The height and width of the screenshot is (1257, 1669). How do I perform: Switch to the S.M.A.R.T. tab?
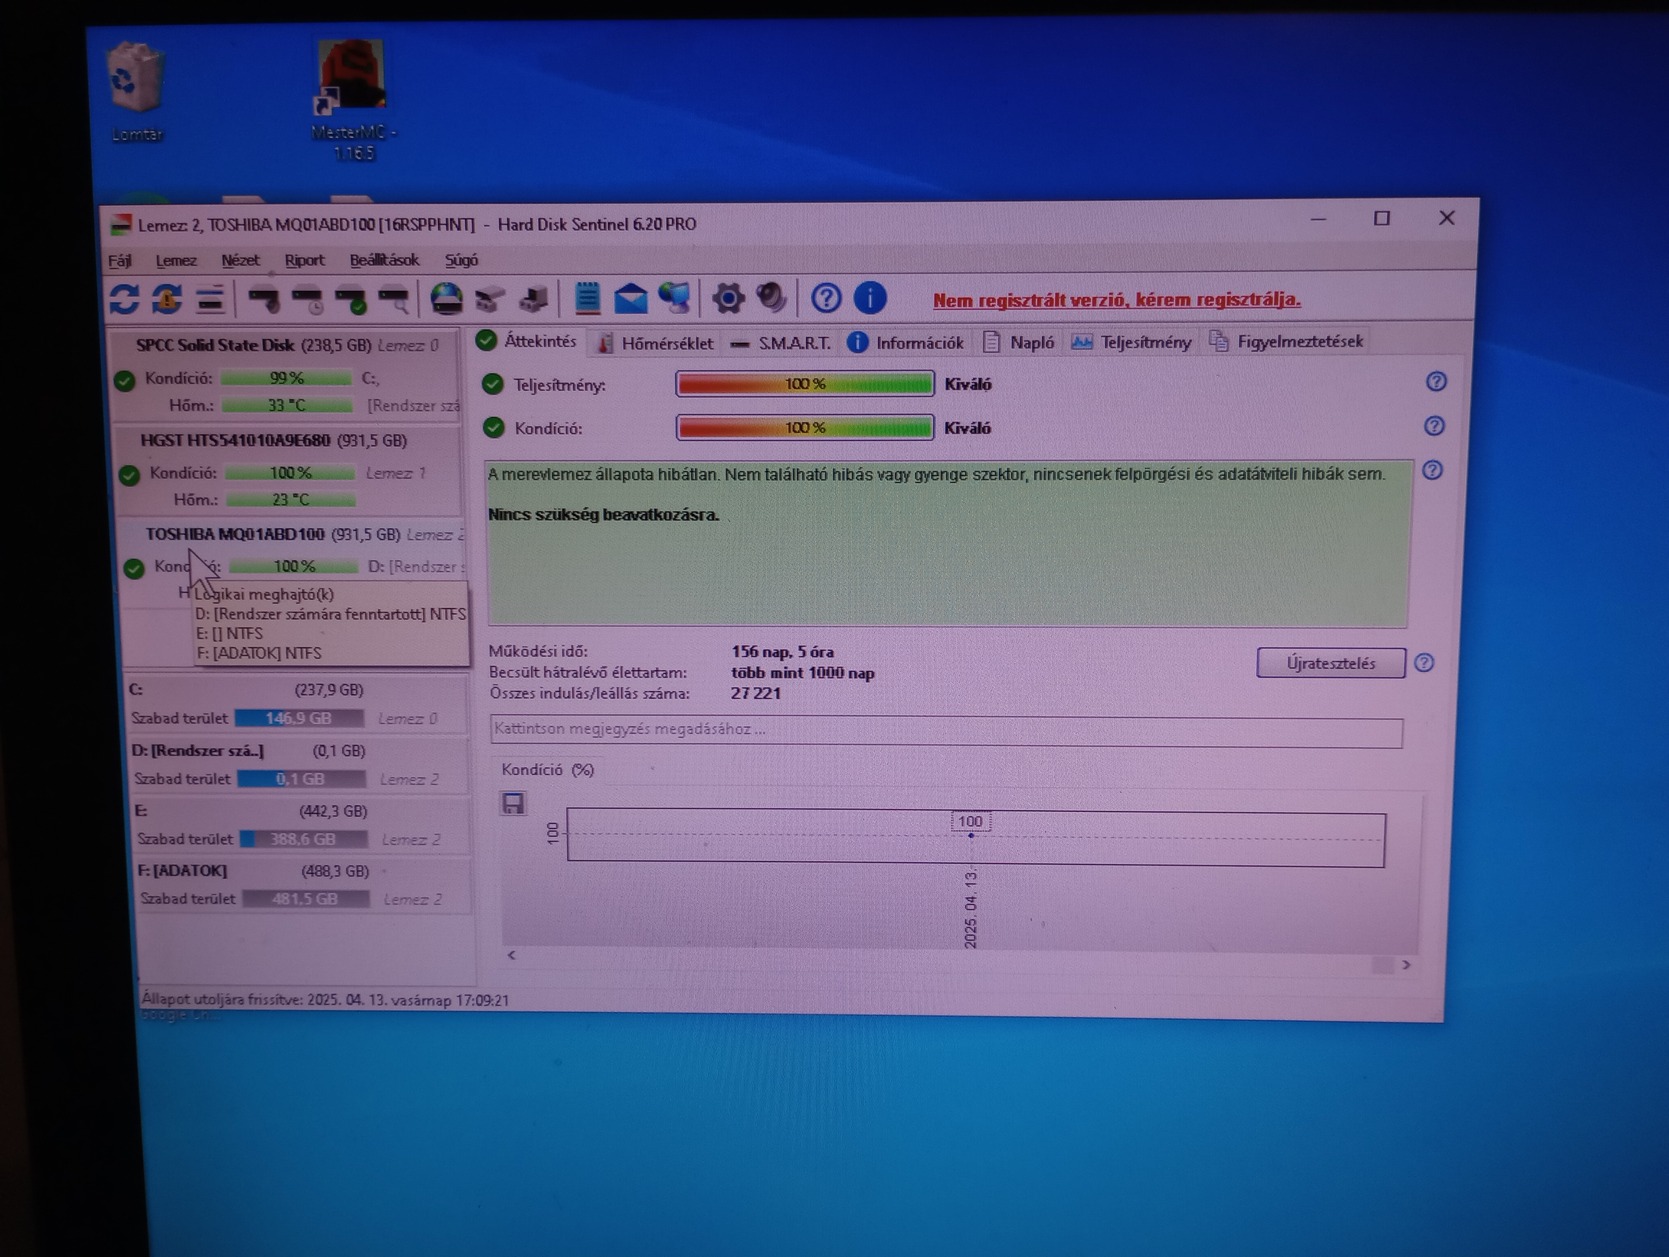(x=781, y=343)
